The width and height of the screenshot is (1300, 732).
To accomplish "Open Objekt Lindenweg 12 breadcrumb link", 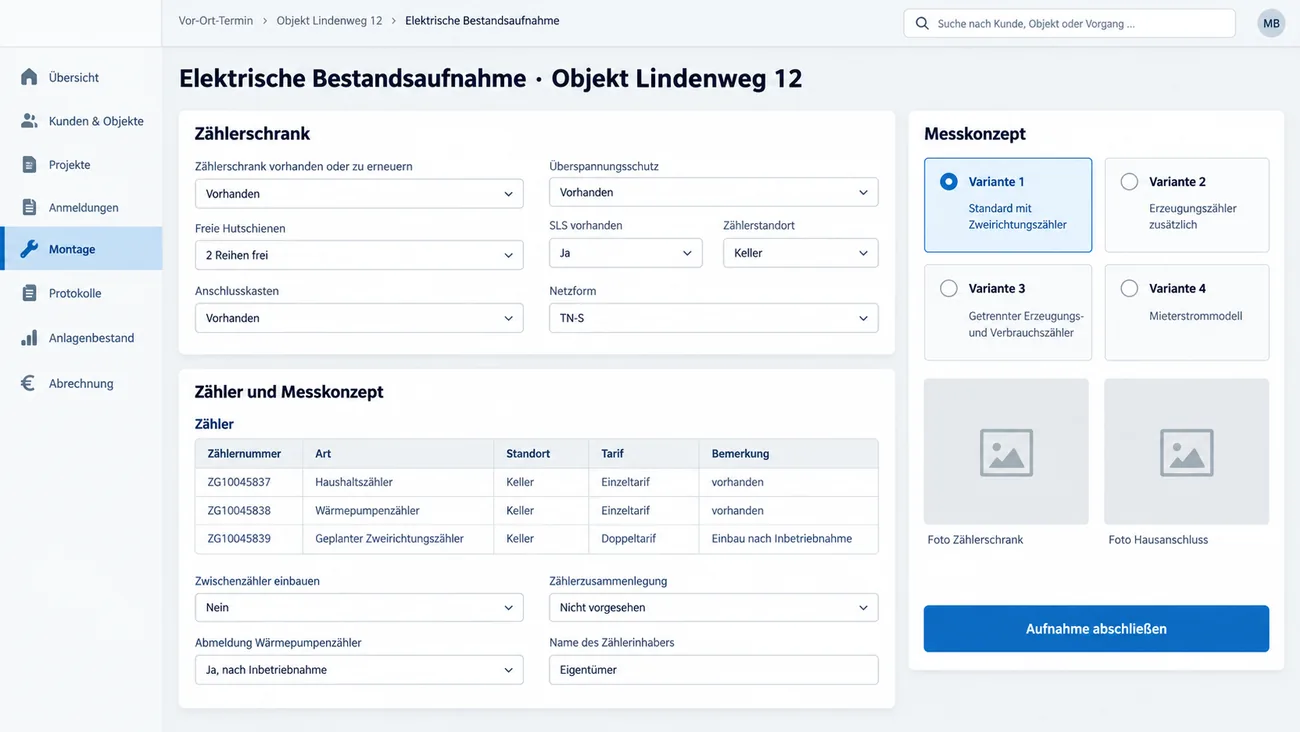I will click(x=329, y=21).
